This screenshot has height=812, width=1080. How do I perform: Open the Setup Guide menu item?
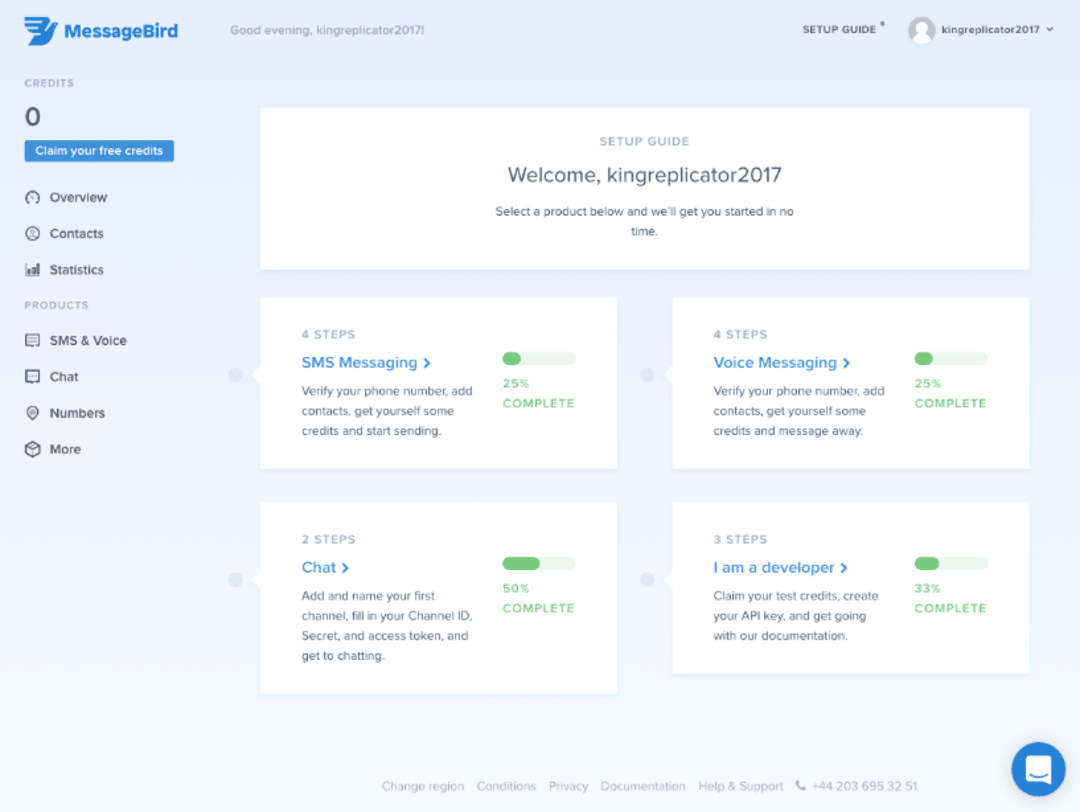[839, 30]
